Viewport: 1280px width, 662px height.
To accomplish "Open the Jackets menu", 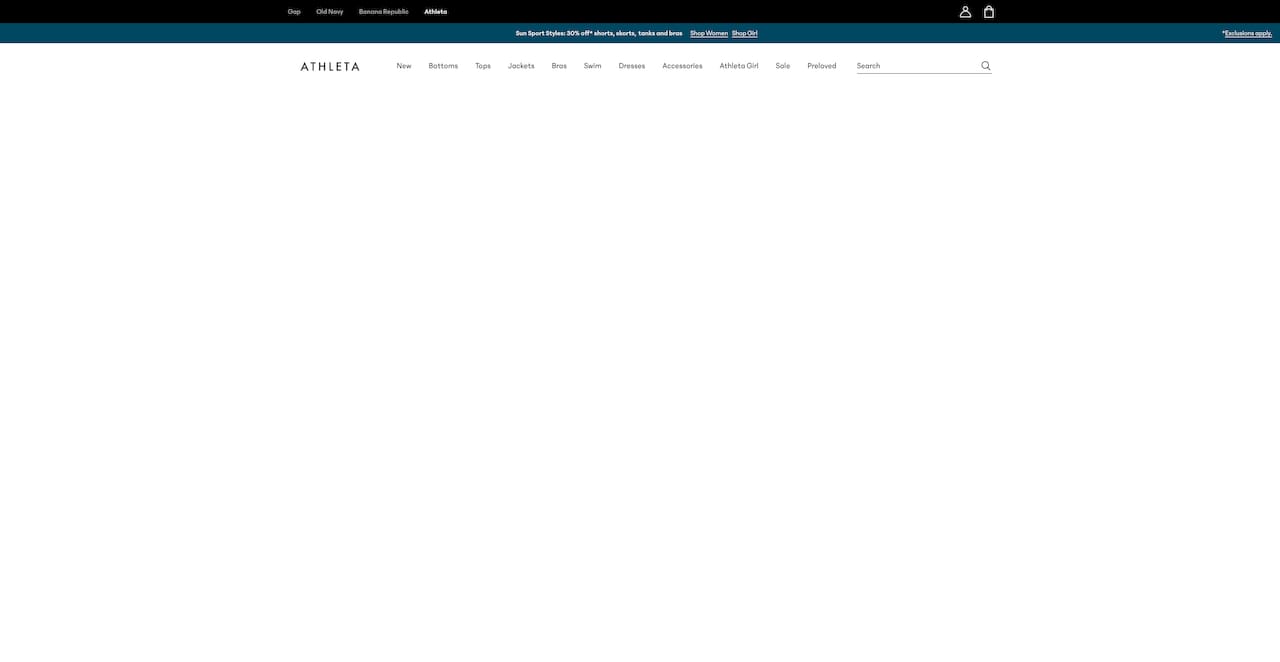I will click(x=521, y=66).
